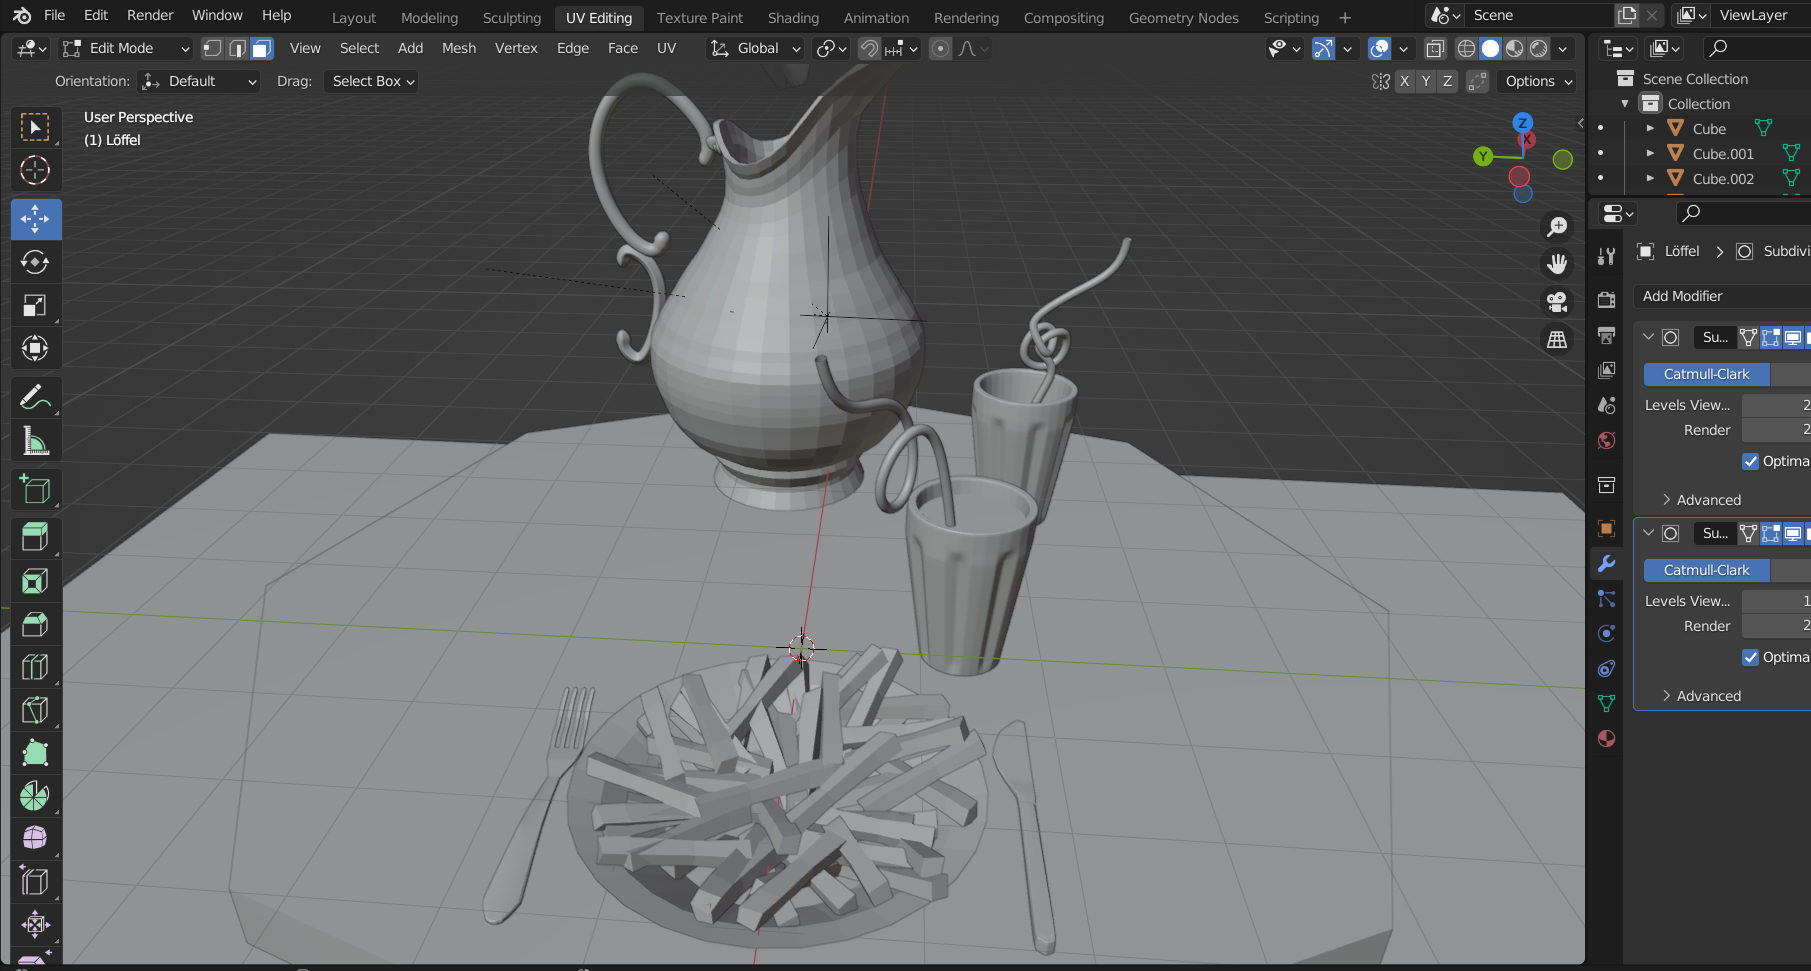Image resolution: width=1811 pixels, height=971 pixels.
Task: Toggle snapping magnet icon
Action: (x=870, y=48)
